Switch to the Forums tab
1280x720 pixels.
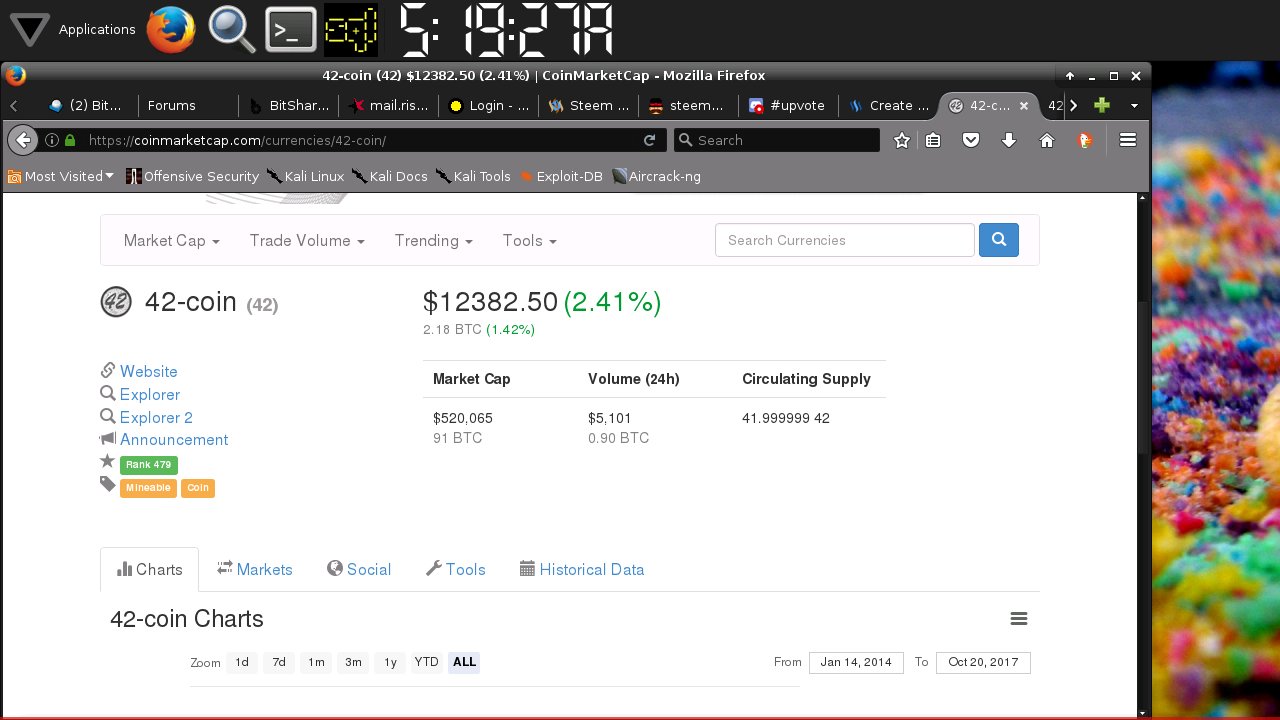(187, 105)
